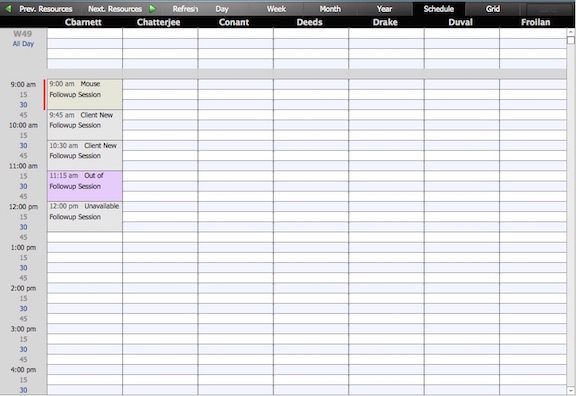Select the Grid view tab
This screenshot has height=396, width=576.
(493, 9)
